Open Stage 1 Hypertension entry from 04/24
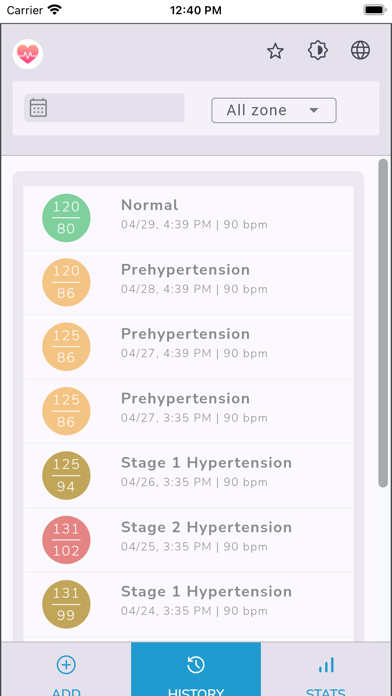This screenshot has height=696, width=392. [188, 604]
